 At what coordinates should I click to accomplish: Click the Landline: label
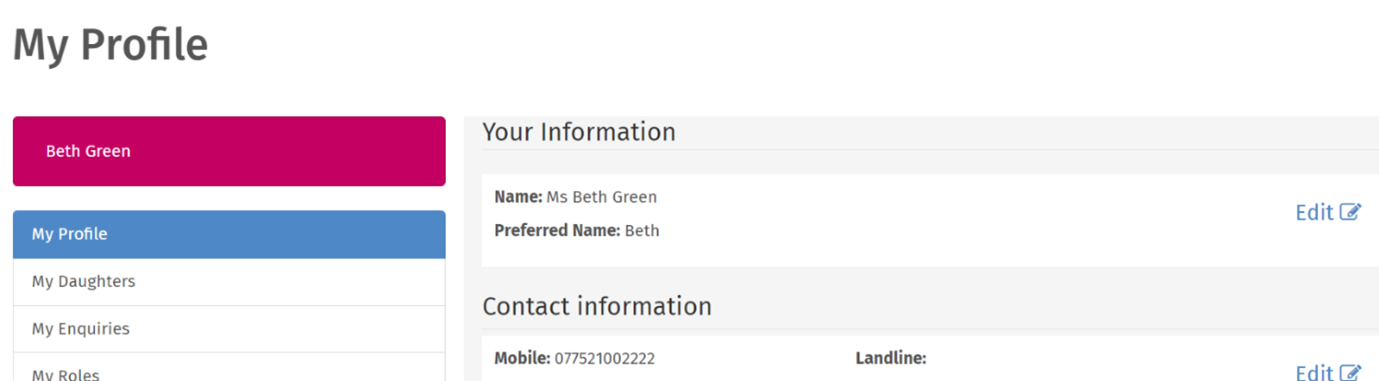pyautogui.click(x=891, y=358)
